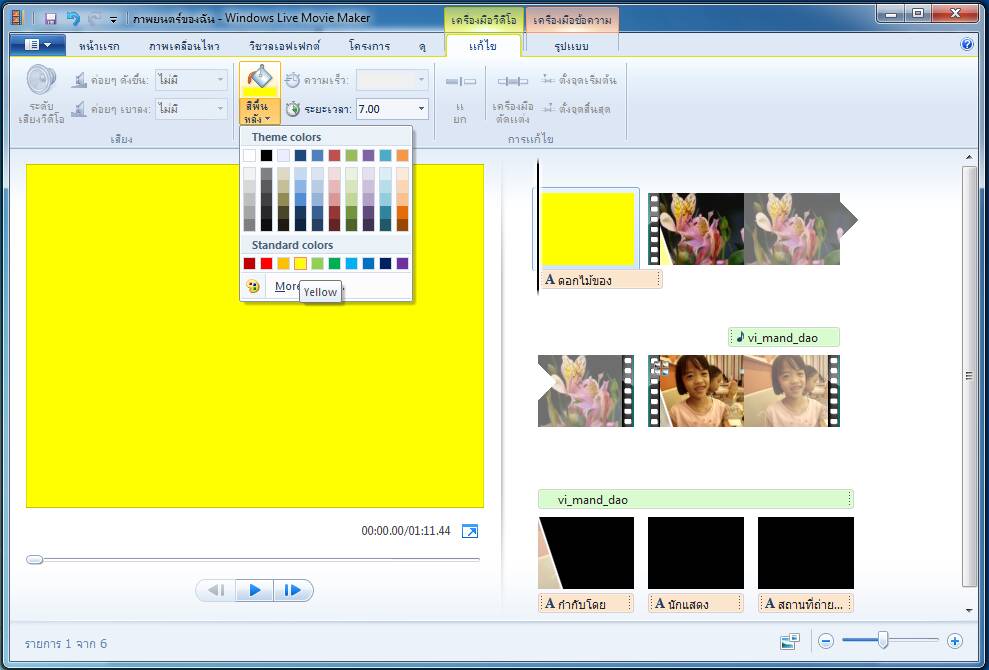Open the application menu dropdown button

[x=38, y=45]
